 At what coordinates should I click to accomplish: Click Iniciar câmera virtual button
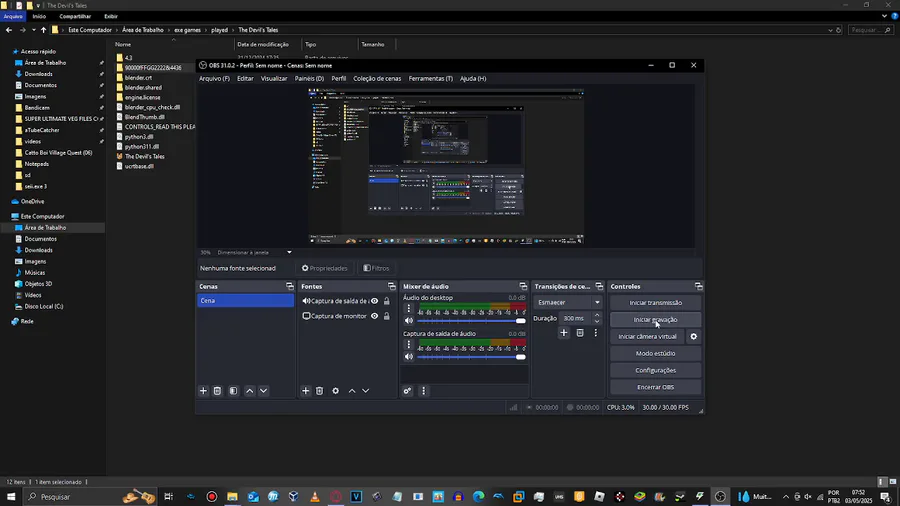click(647, 337)
